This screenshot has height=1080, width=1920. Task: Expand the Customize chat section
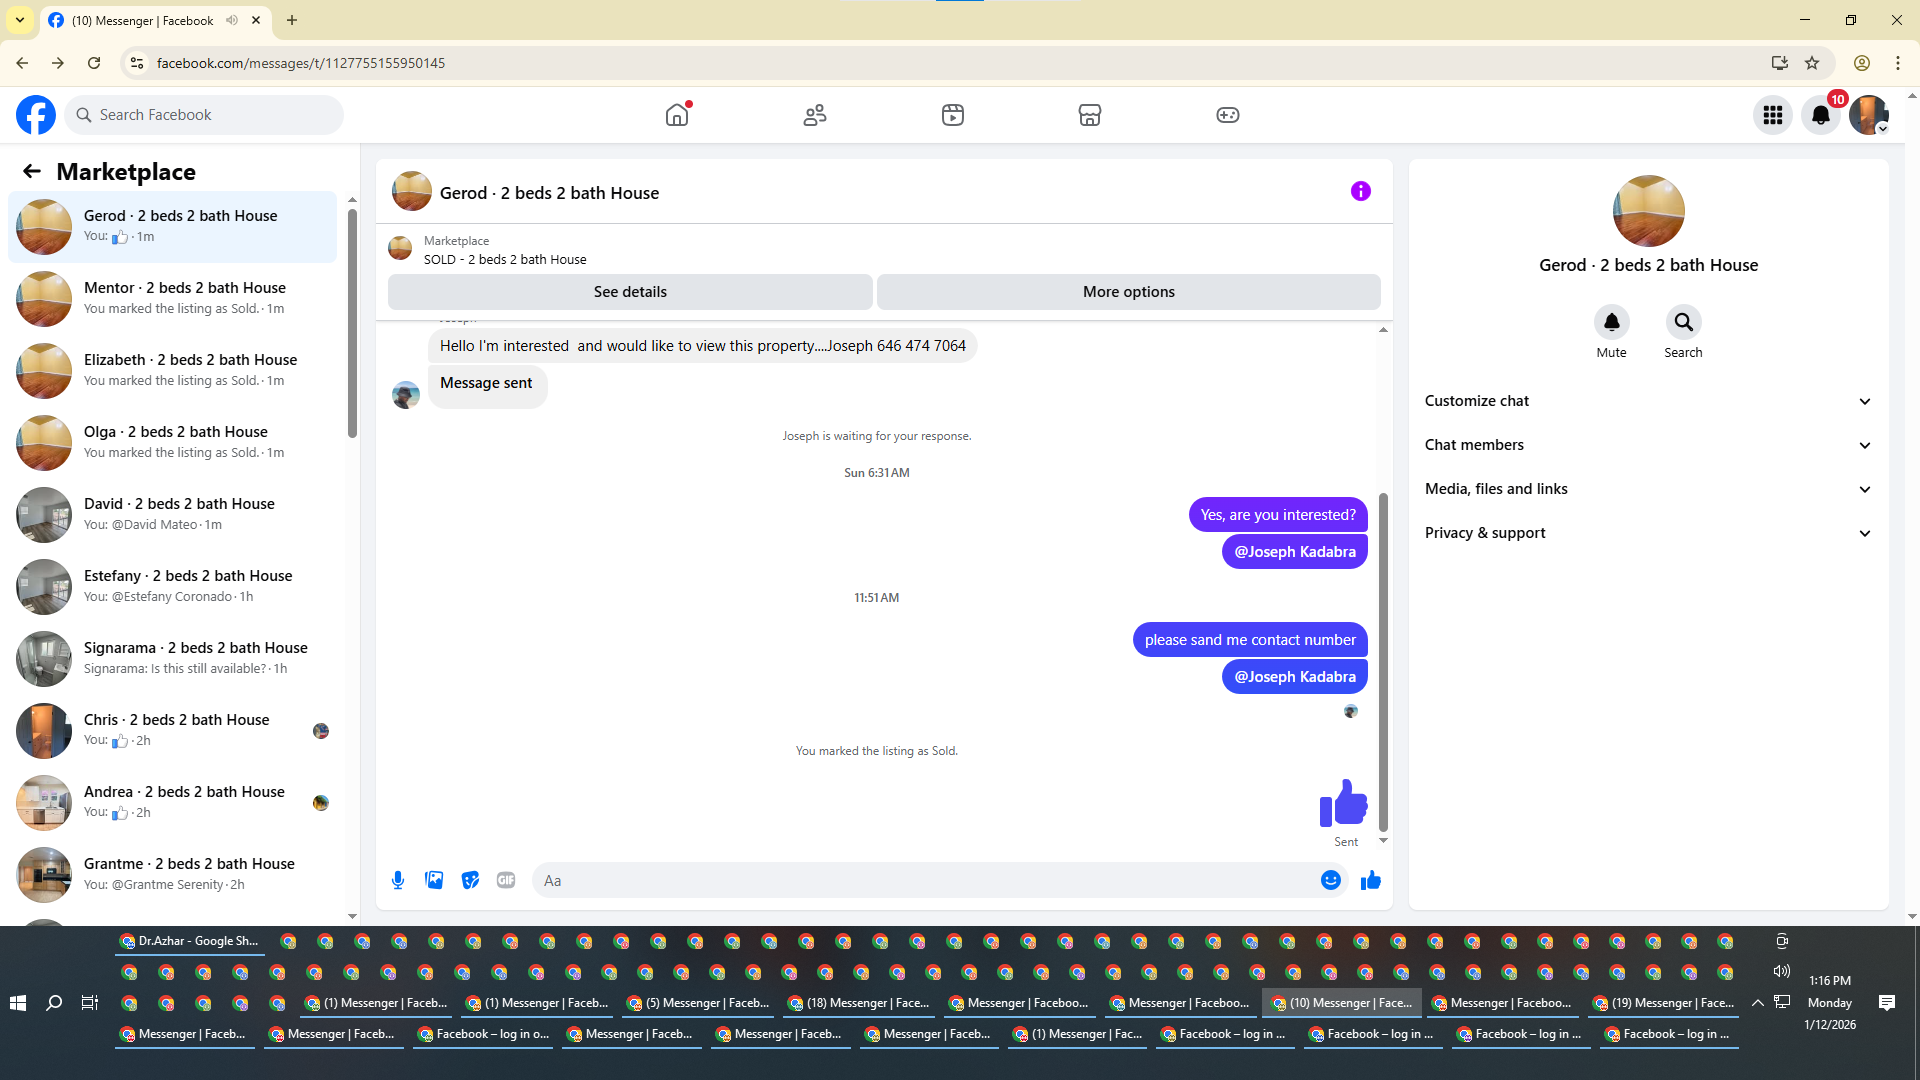click(1647, 401)
